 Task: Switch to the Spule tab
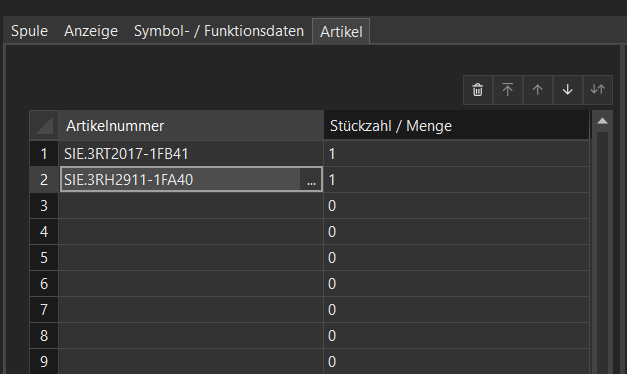pos(29,31)
